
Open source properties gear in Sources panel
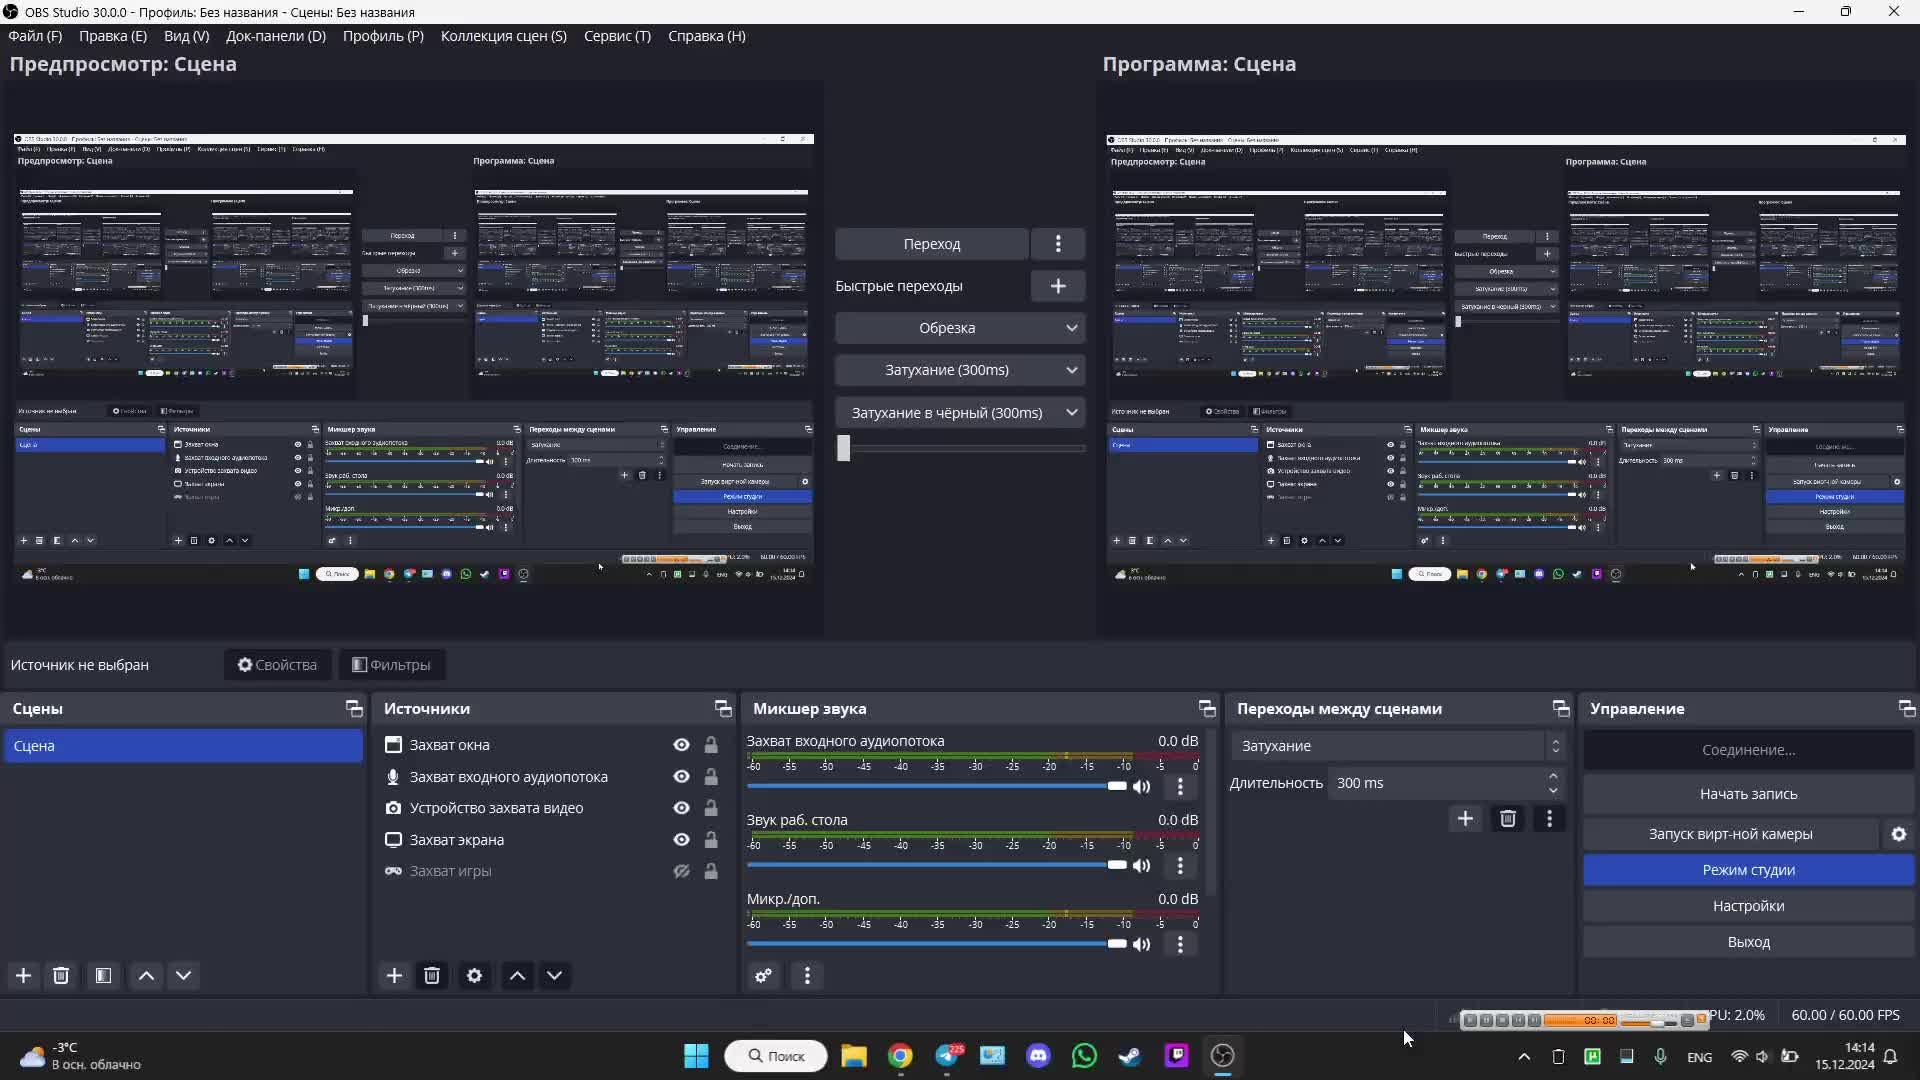click(x=474, y=976)
